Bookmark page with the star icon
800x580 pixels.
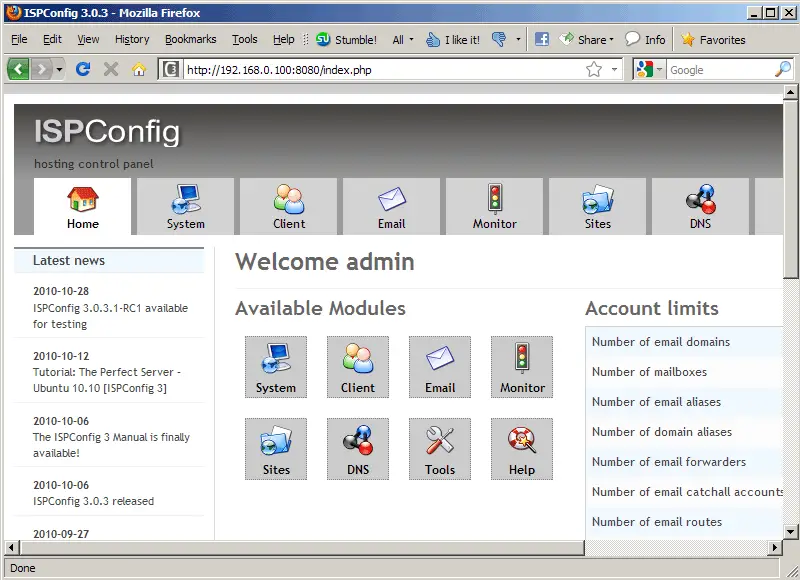click(x=594, y=69)
